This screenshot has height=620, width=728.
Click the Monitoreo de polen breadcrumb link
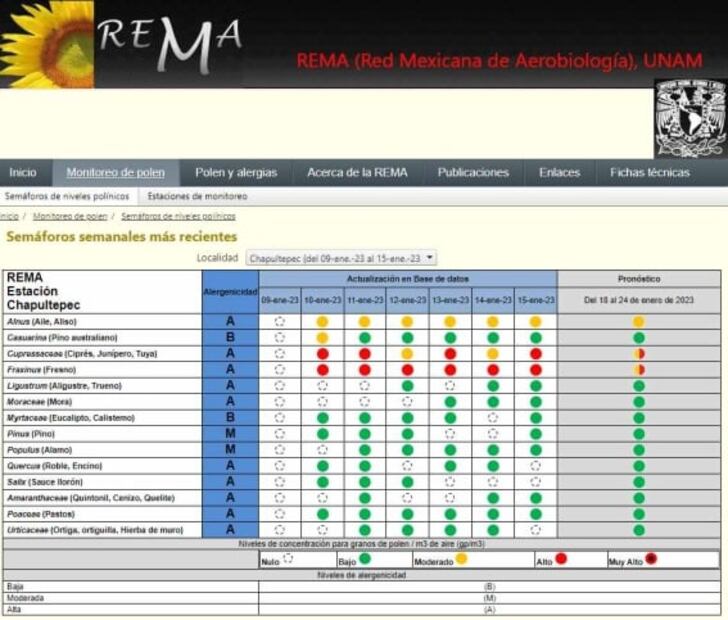pos(70,216)
